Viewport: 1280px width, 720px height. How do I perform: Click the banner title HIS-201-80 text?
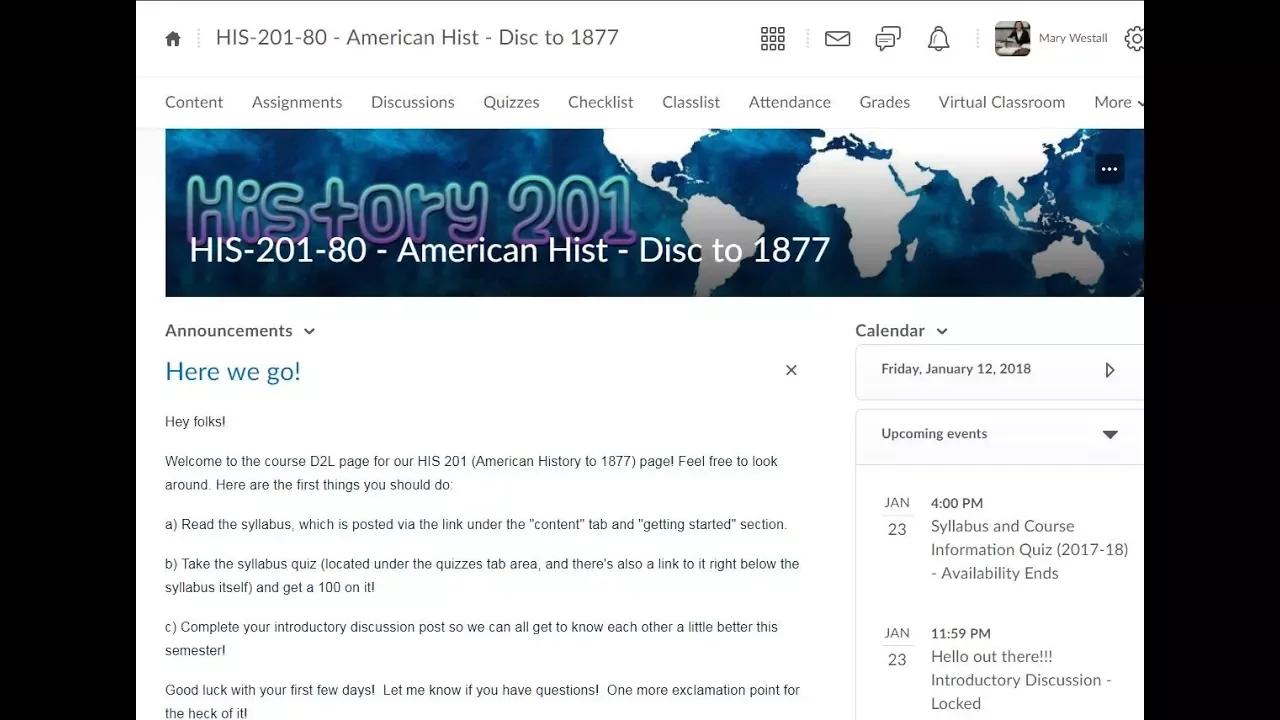pyautogui.click(x=510, y=250)
